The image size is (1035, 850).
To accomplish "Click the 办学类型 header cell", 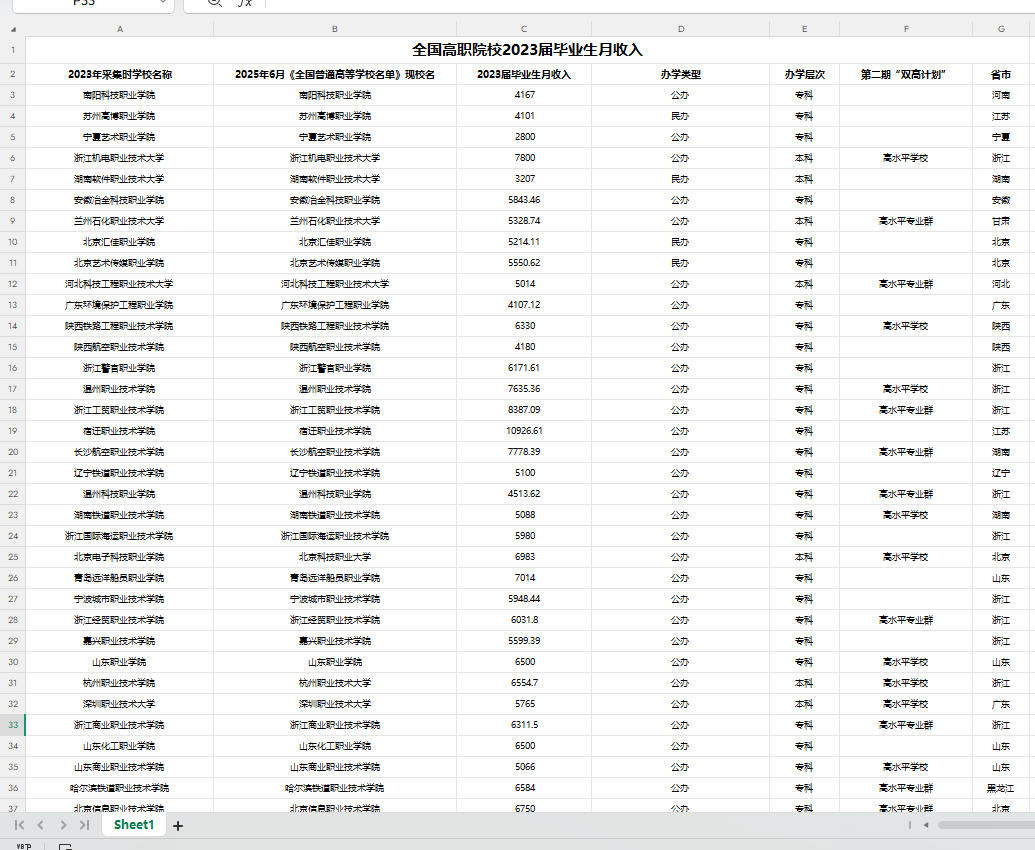I will point(680,74).
